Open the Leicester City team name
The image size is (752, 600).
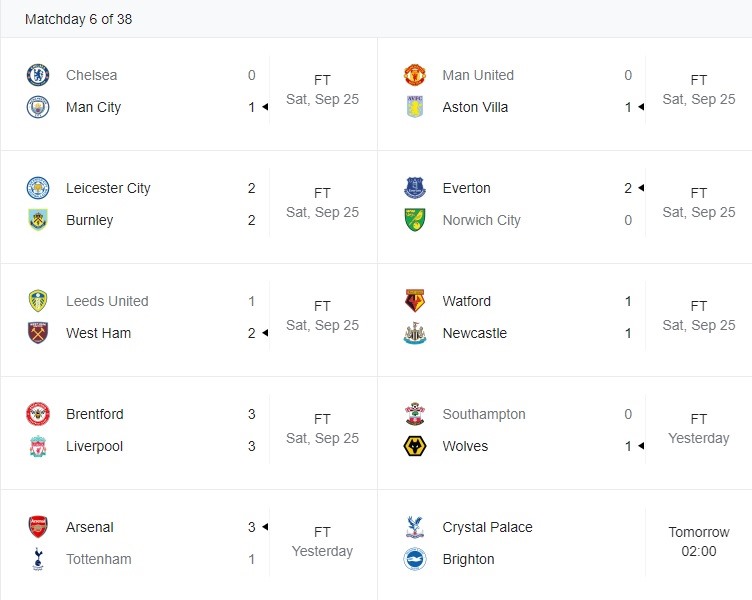(x=108, y=188)
